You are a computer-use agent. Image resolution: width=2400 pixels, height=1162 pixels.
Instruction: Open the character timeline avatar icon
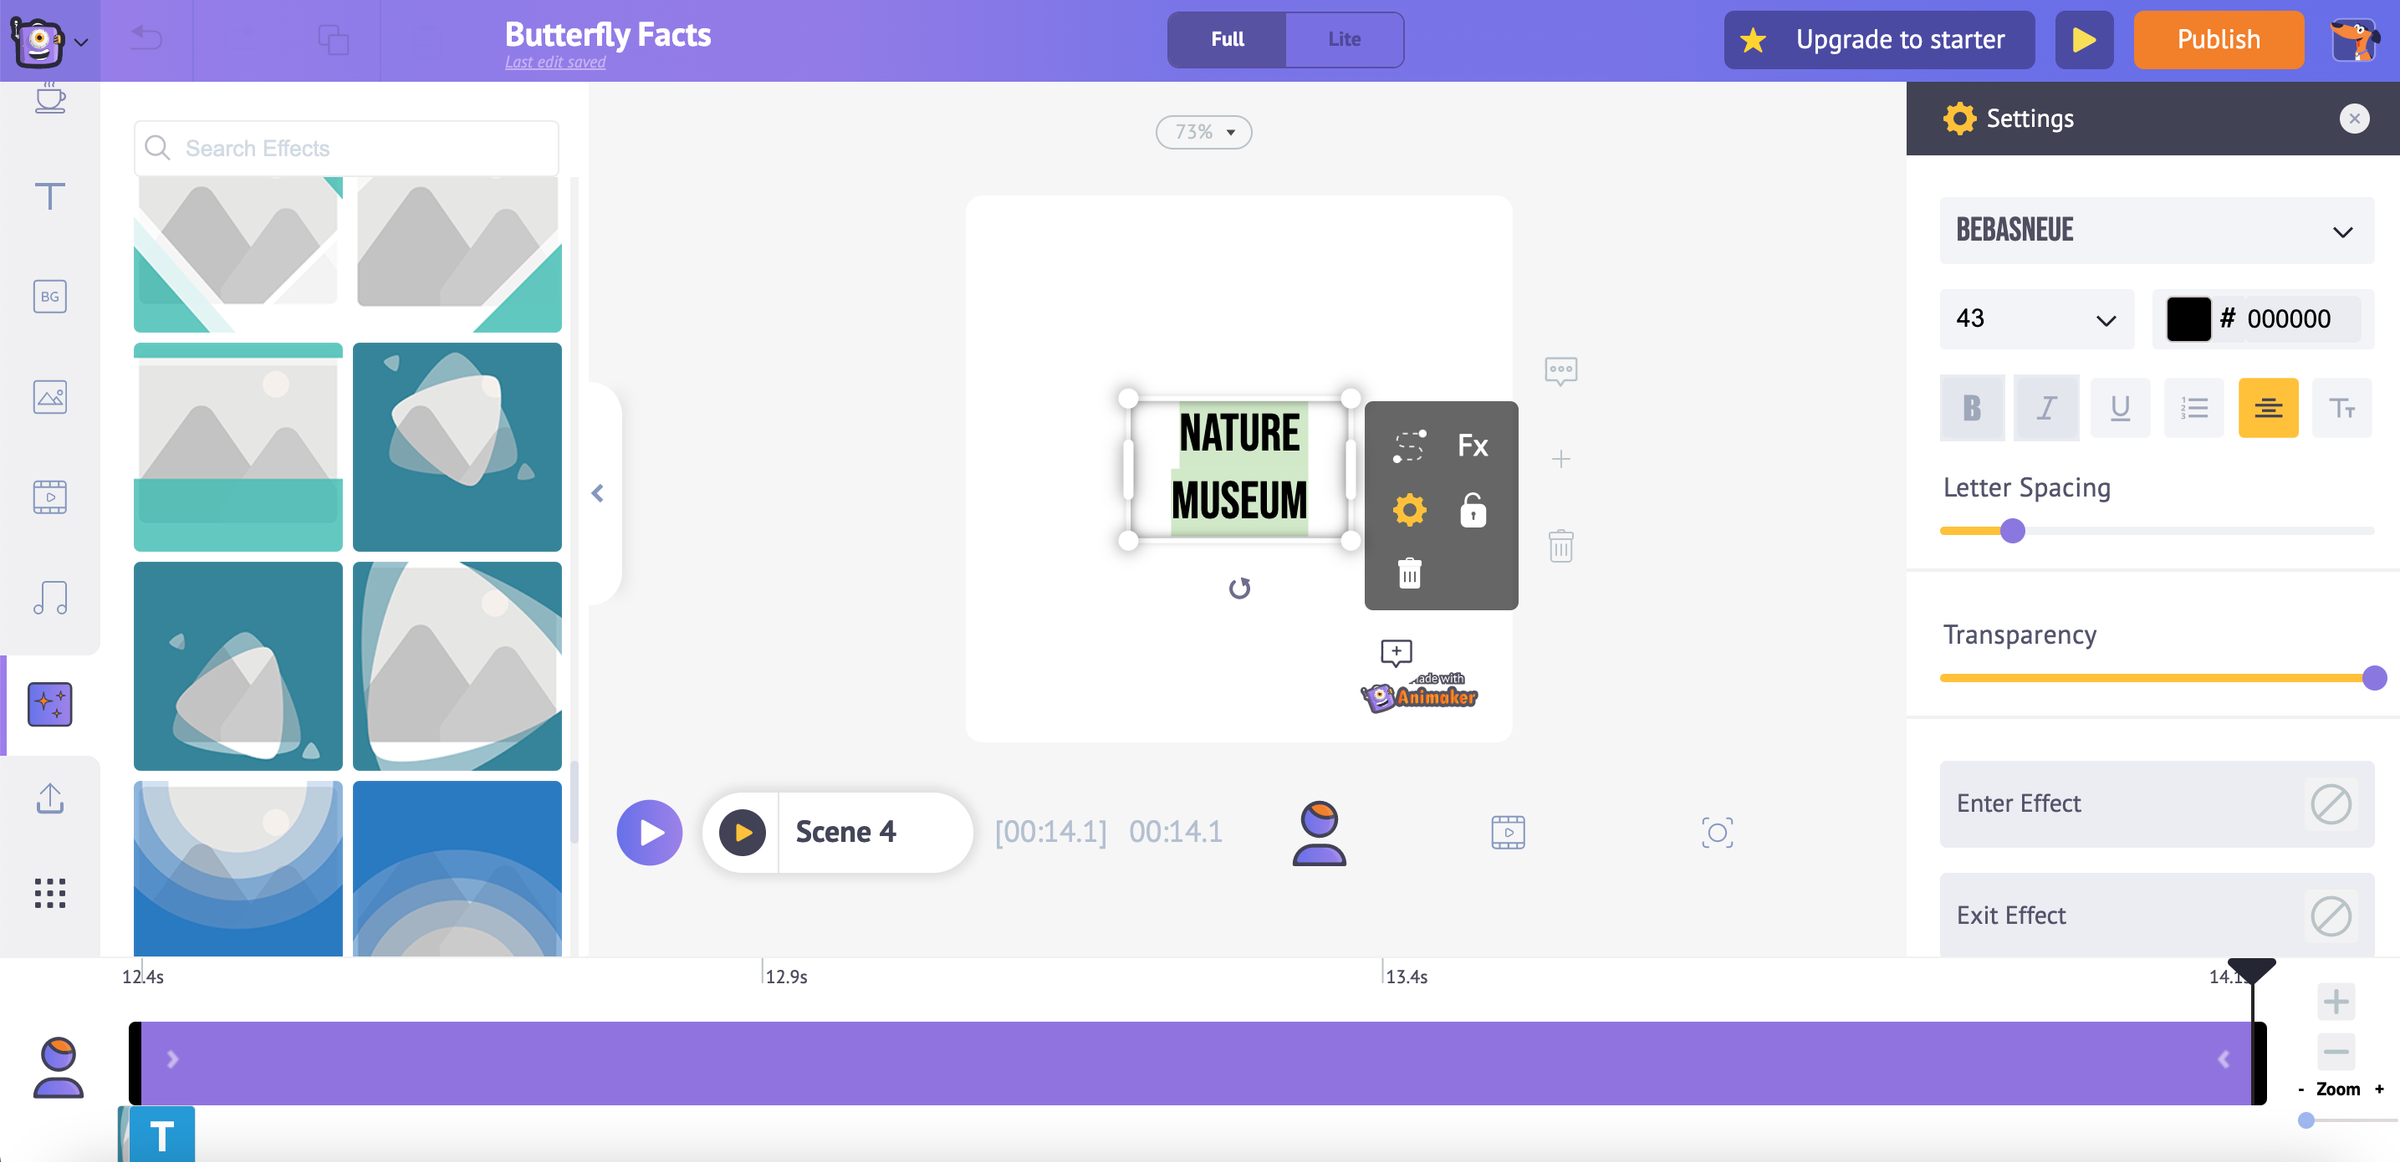pos(1319,833)
